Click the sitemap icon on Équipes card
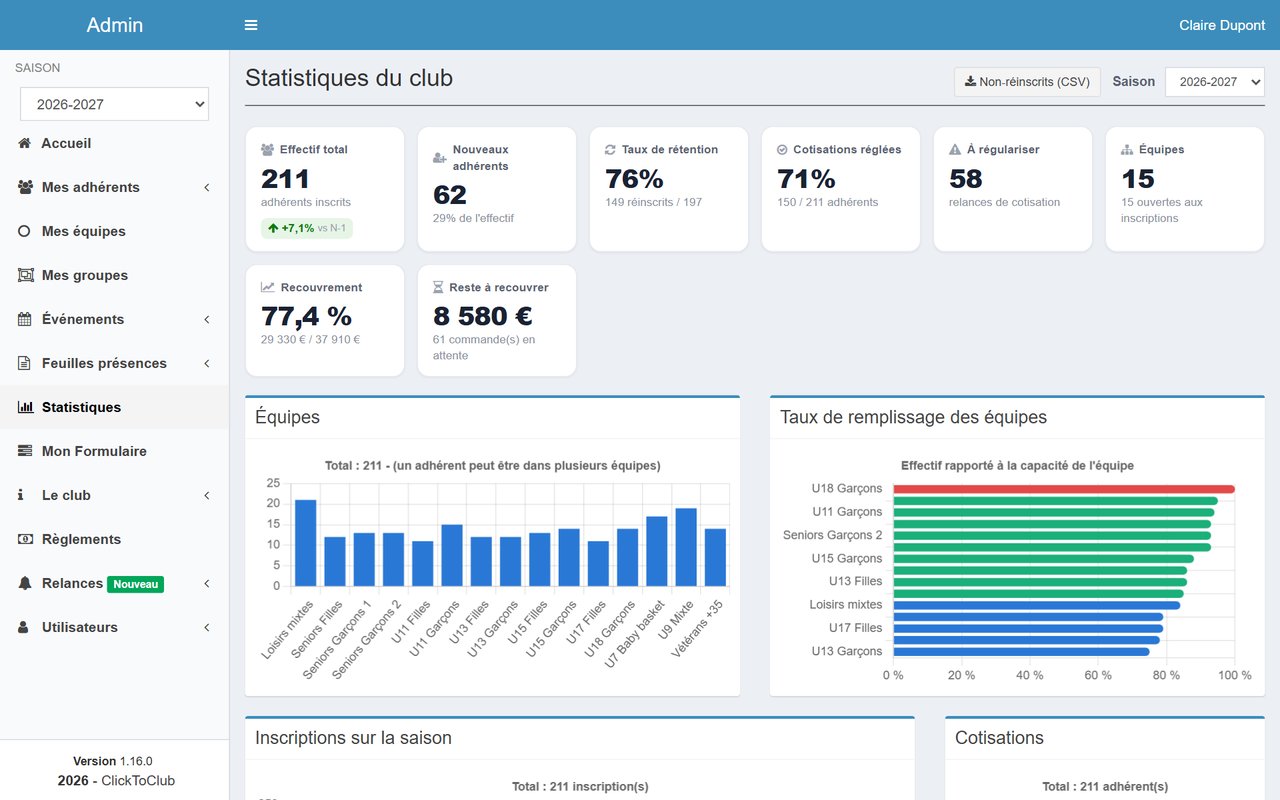Viewport: 1280px width, 800px height. coord(1127,149)
